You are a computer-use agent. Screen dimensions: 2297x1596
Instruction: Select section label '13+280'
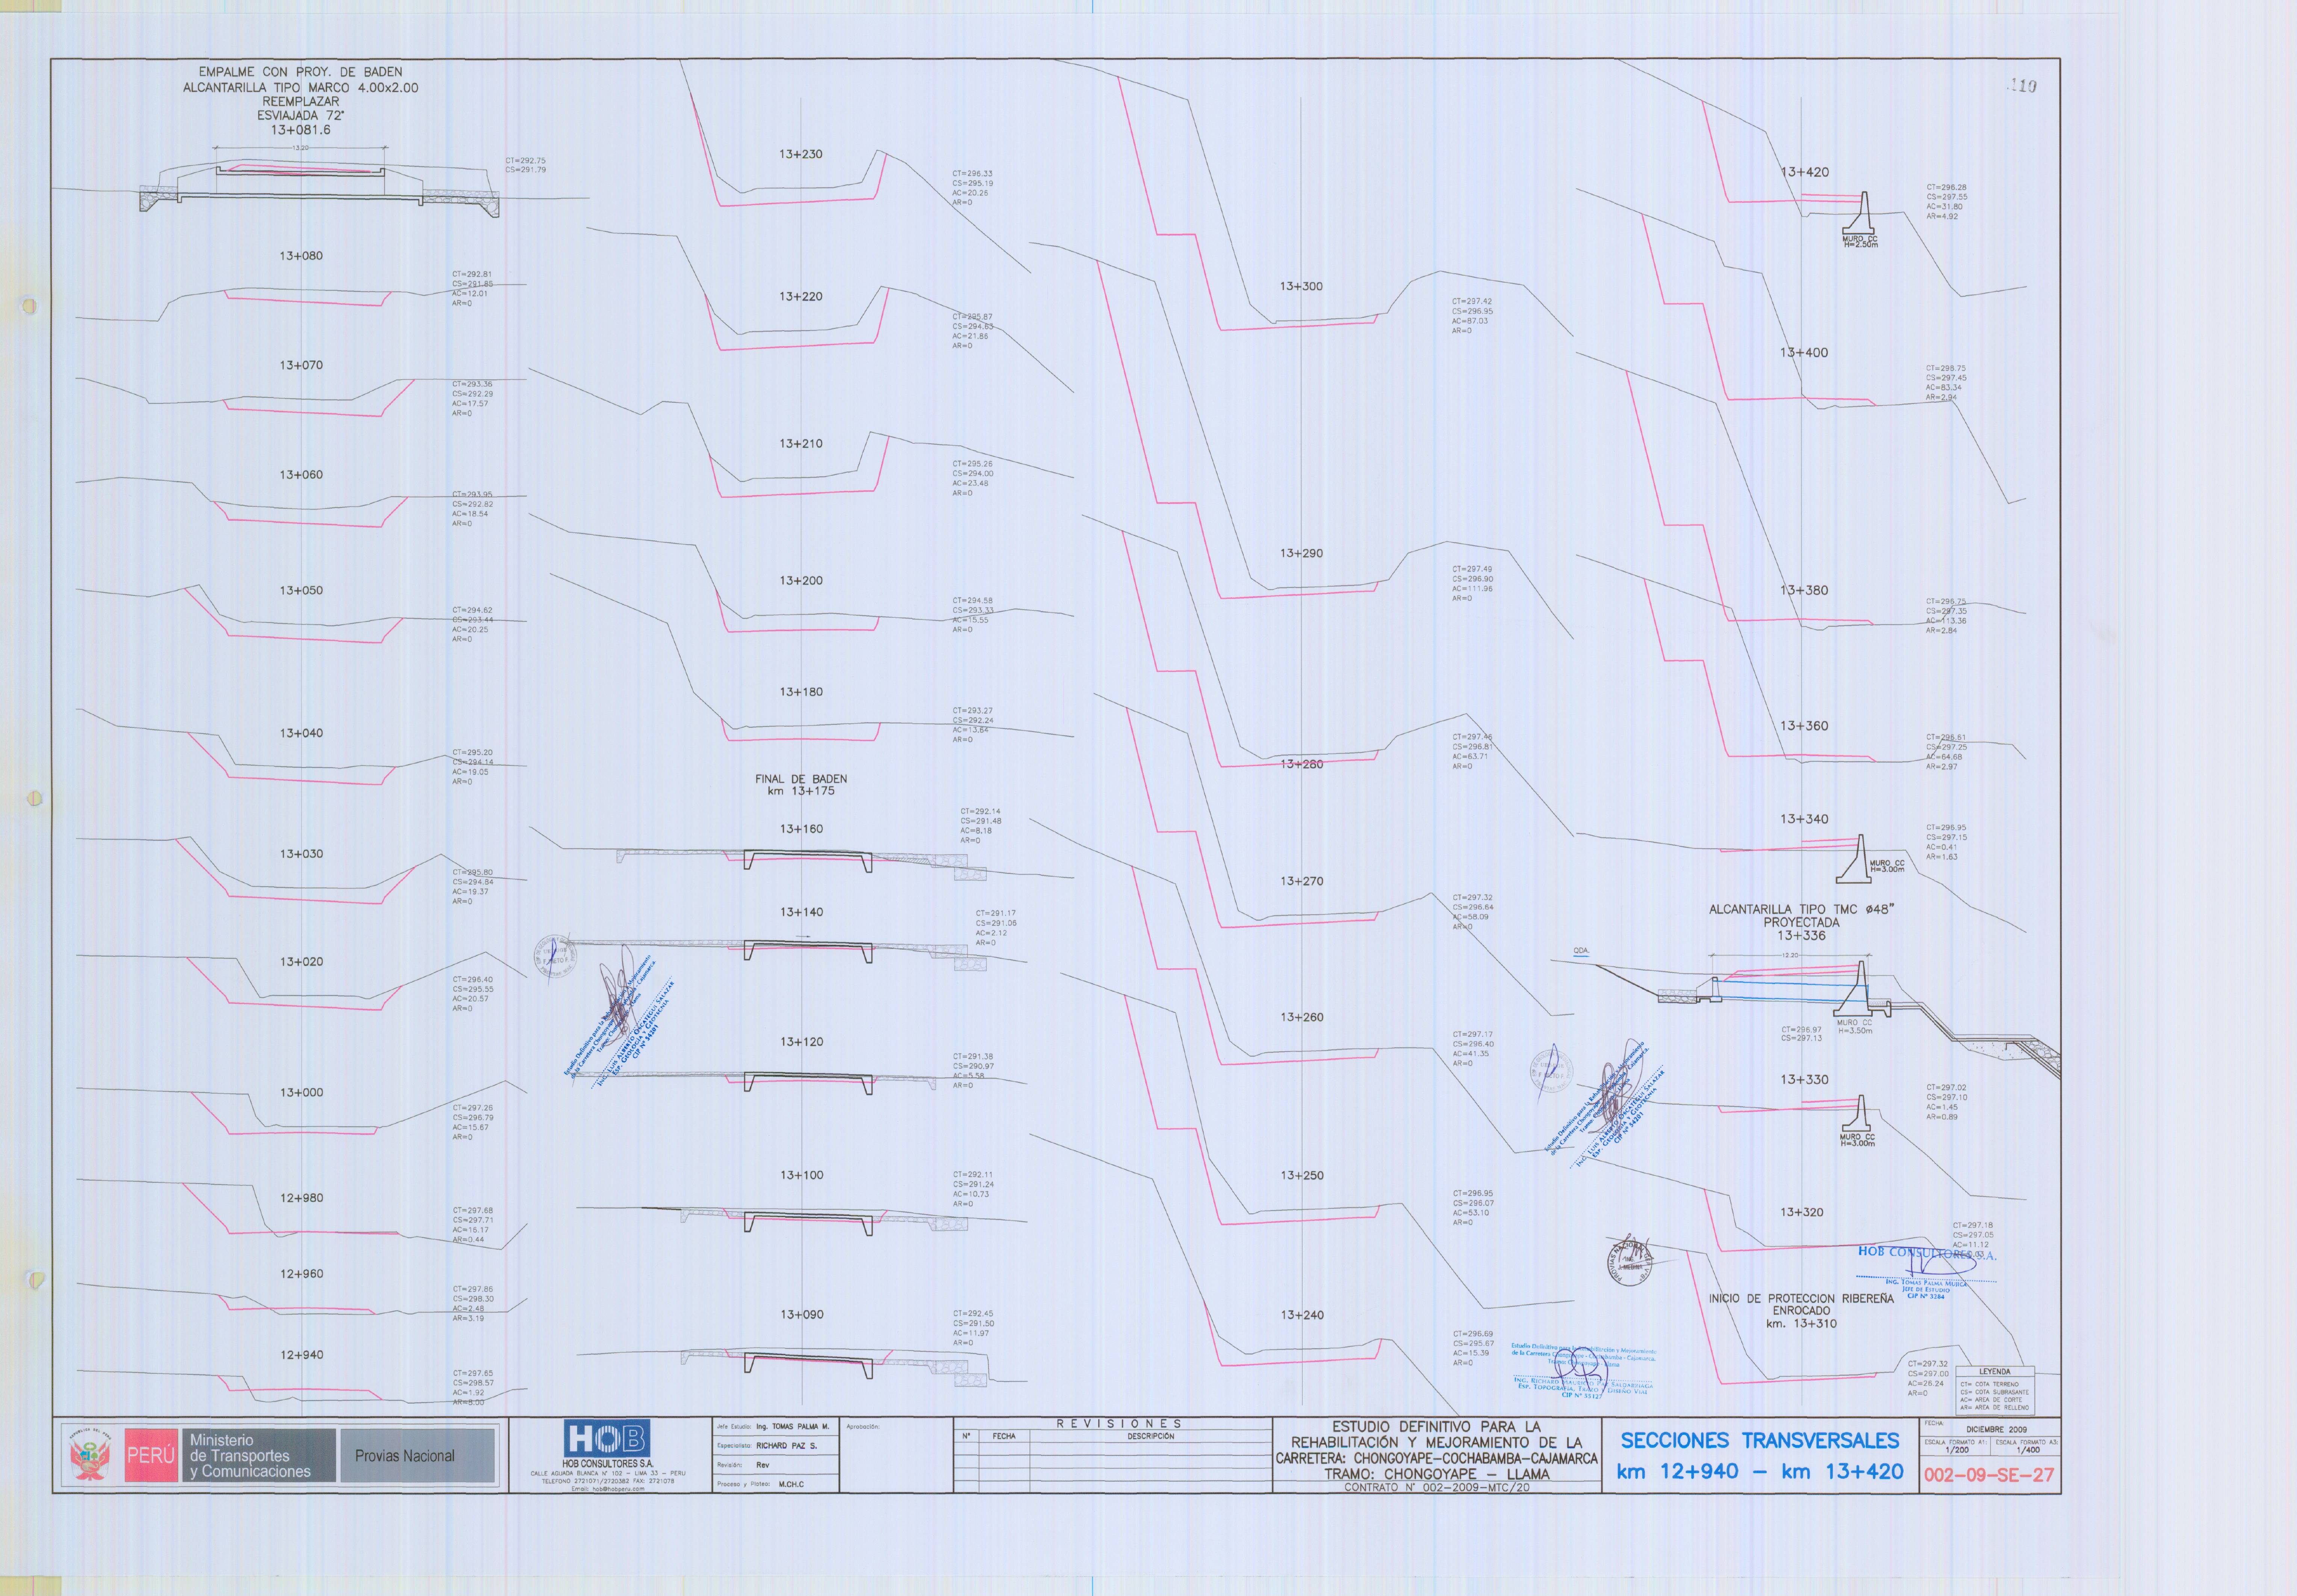pos(1301,764)
